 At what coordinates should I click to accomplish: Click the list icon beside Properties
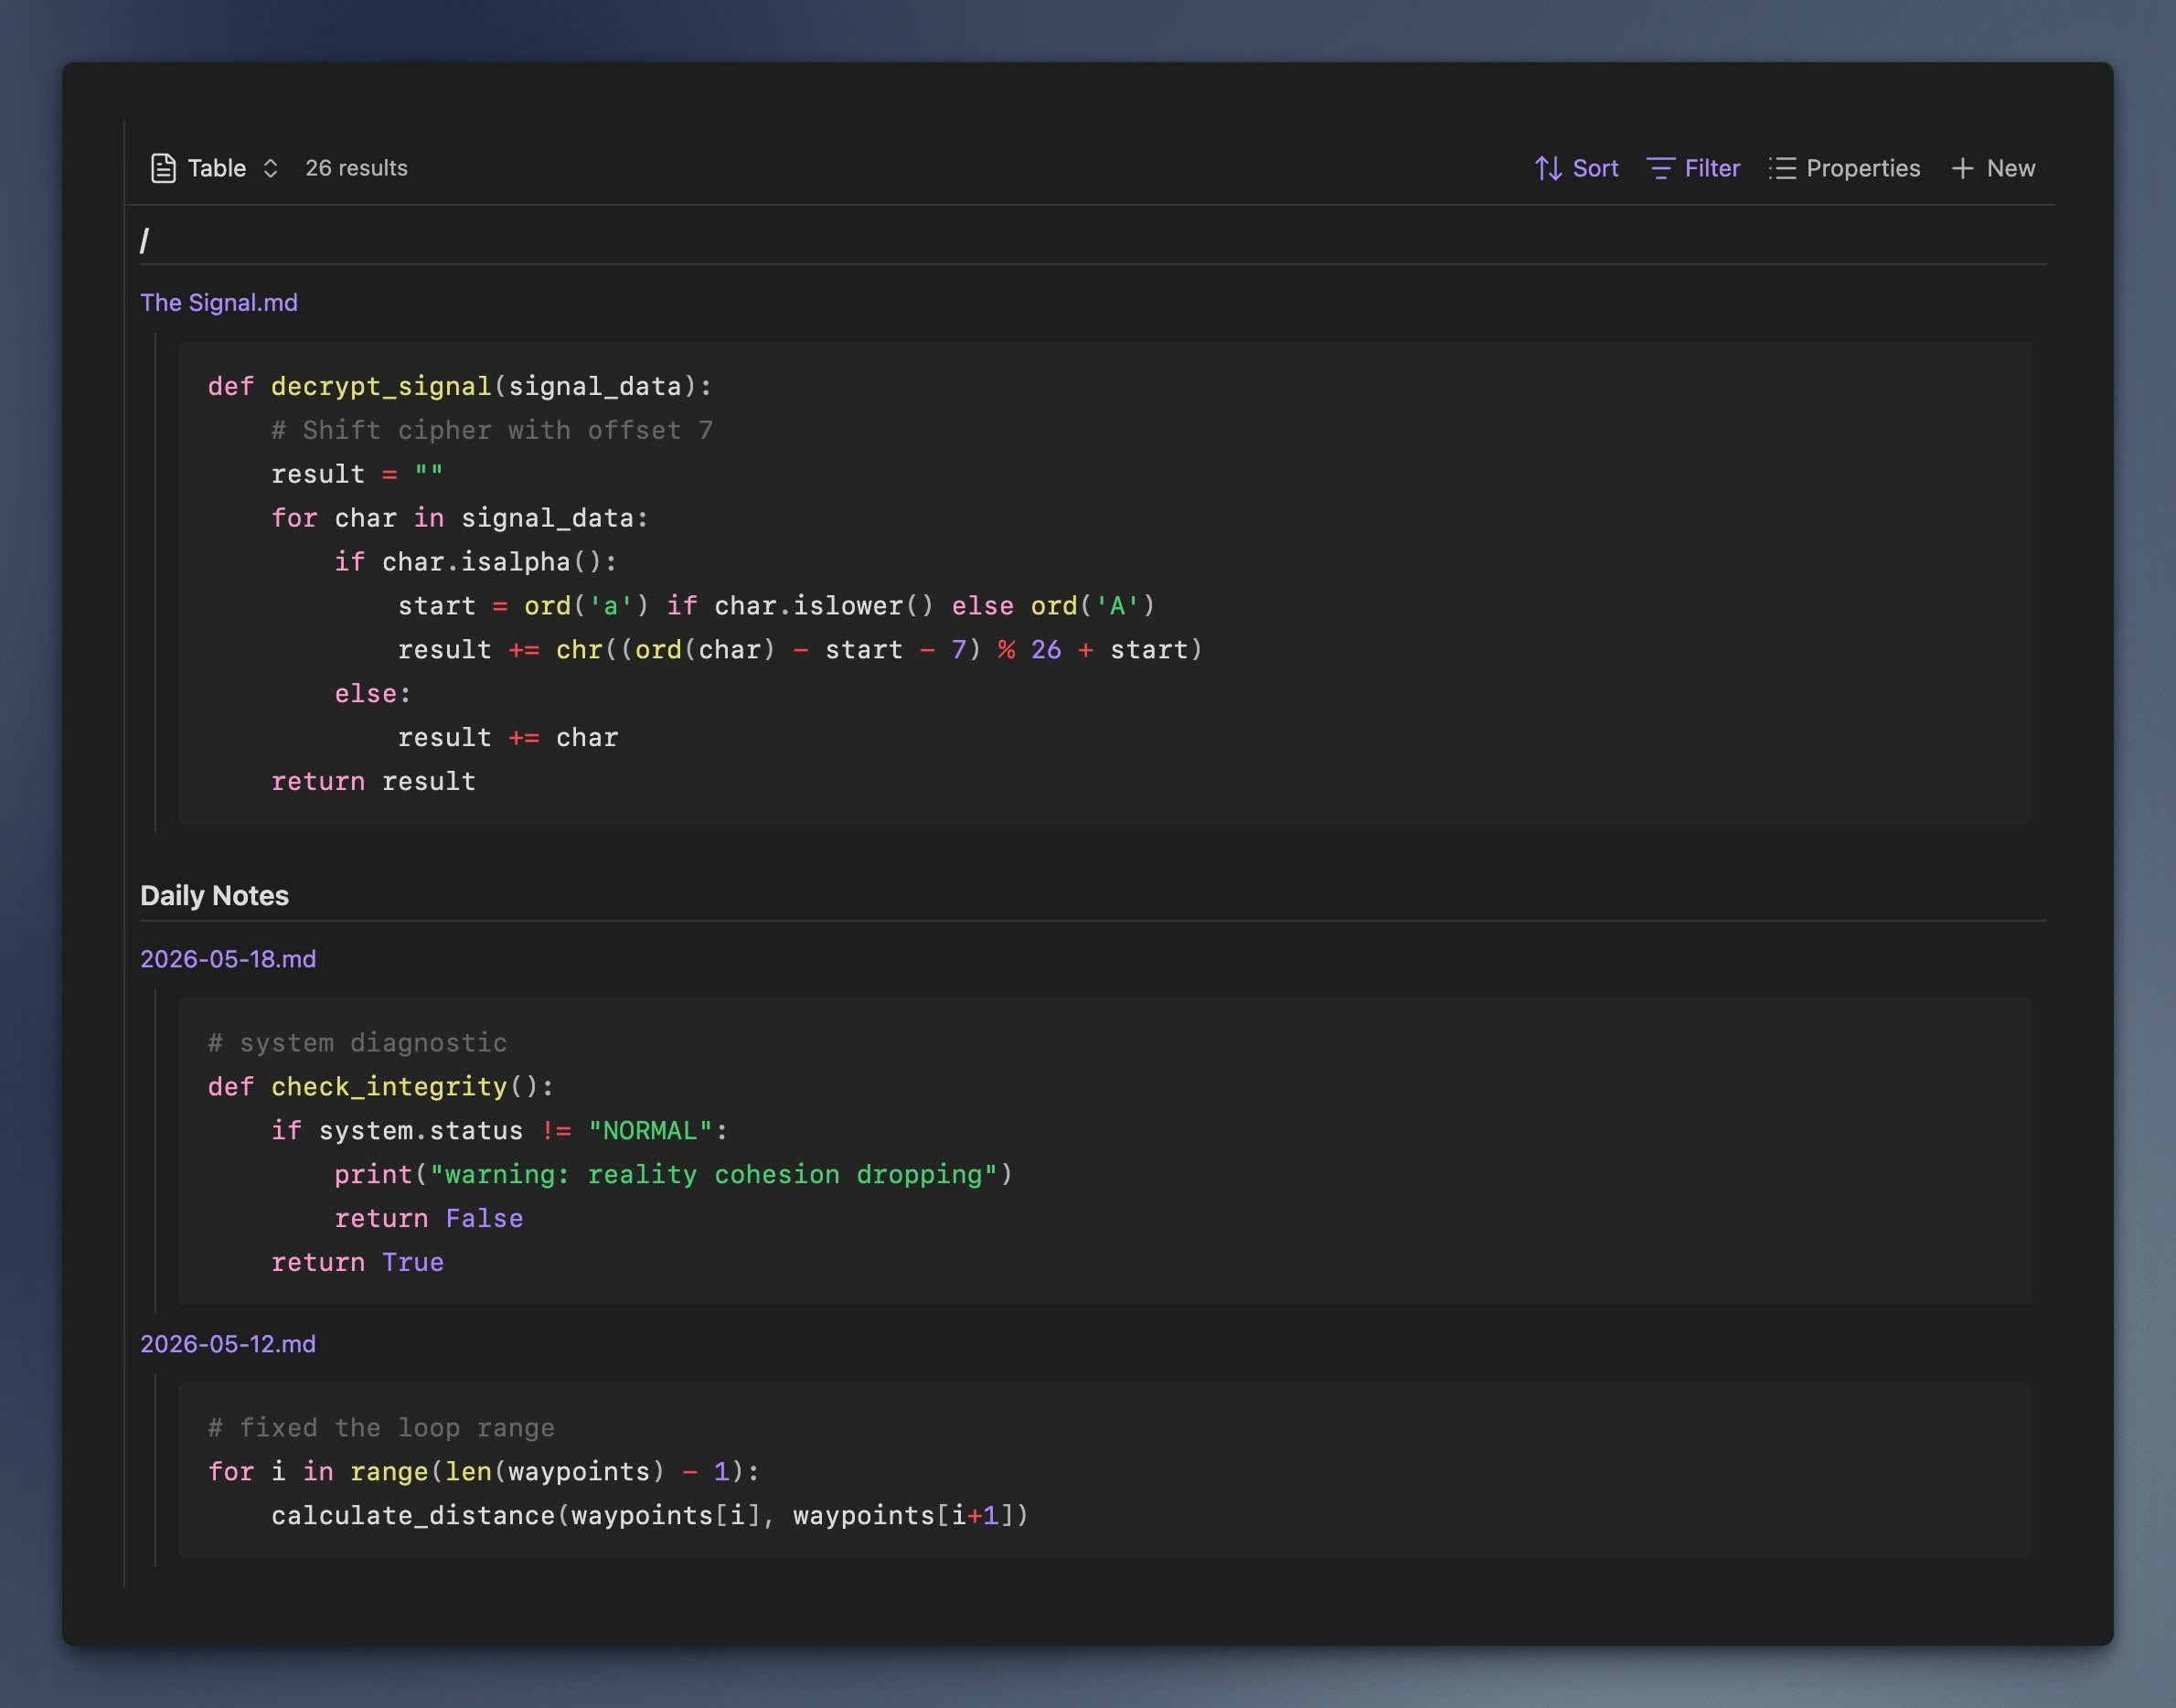[x=1785, y=168]
